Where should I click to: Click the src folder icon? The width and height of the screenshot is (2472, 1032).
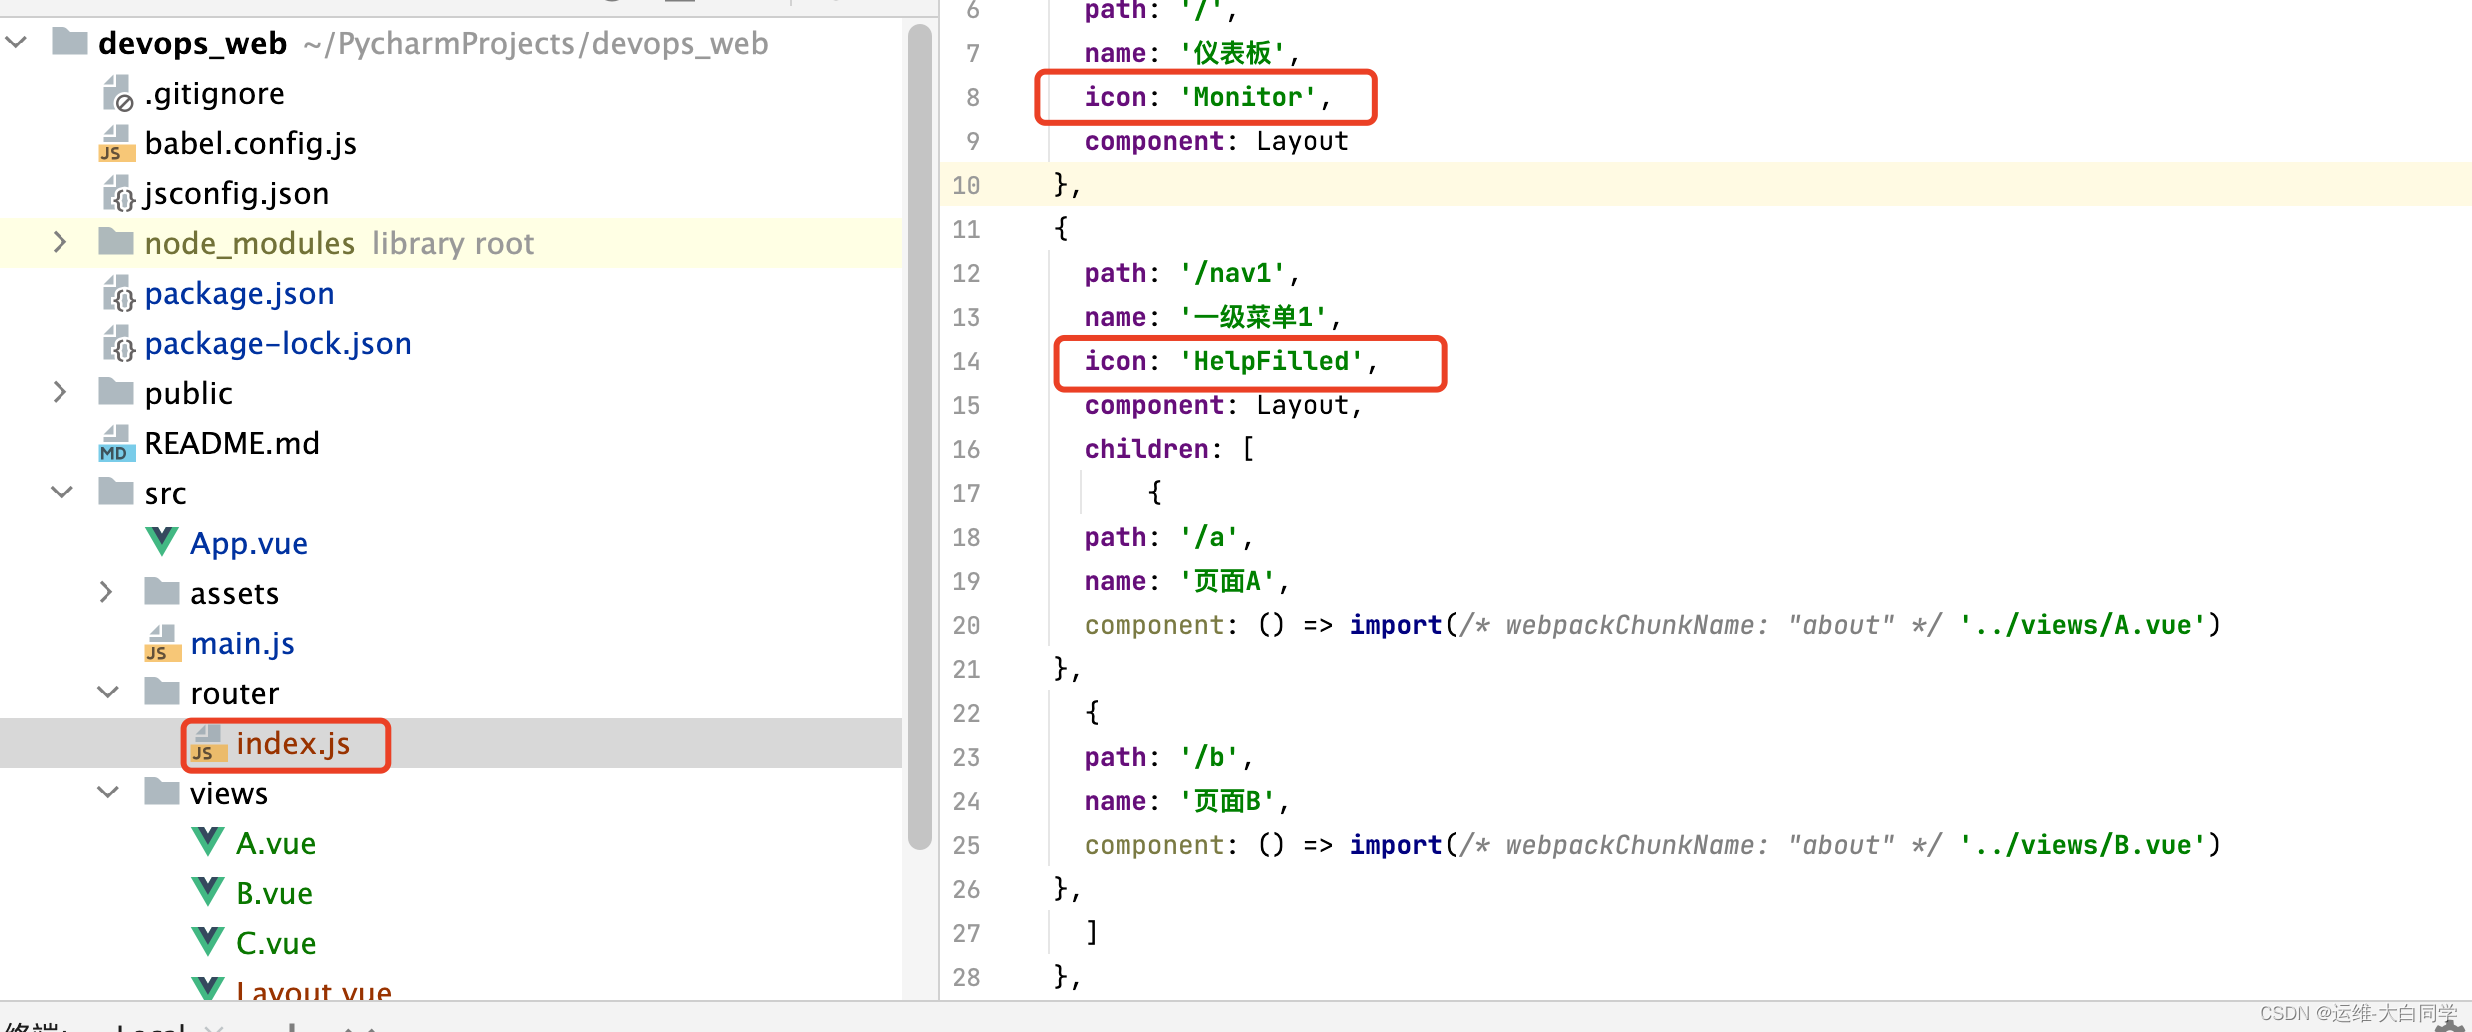[116, 492]
